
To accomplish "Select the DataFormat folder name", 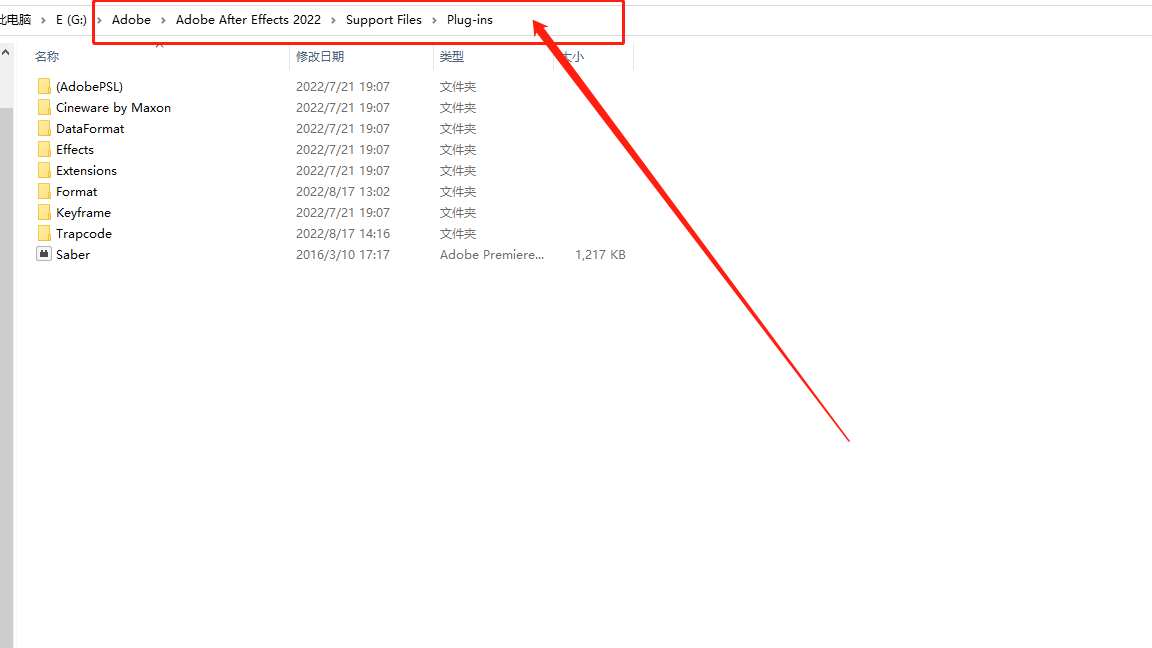I will (90, 129).
